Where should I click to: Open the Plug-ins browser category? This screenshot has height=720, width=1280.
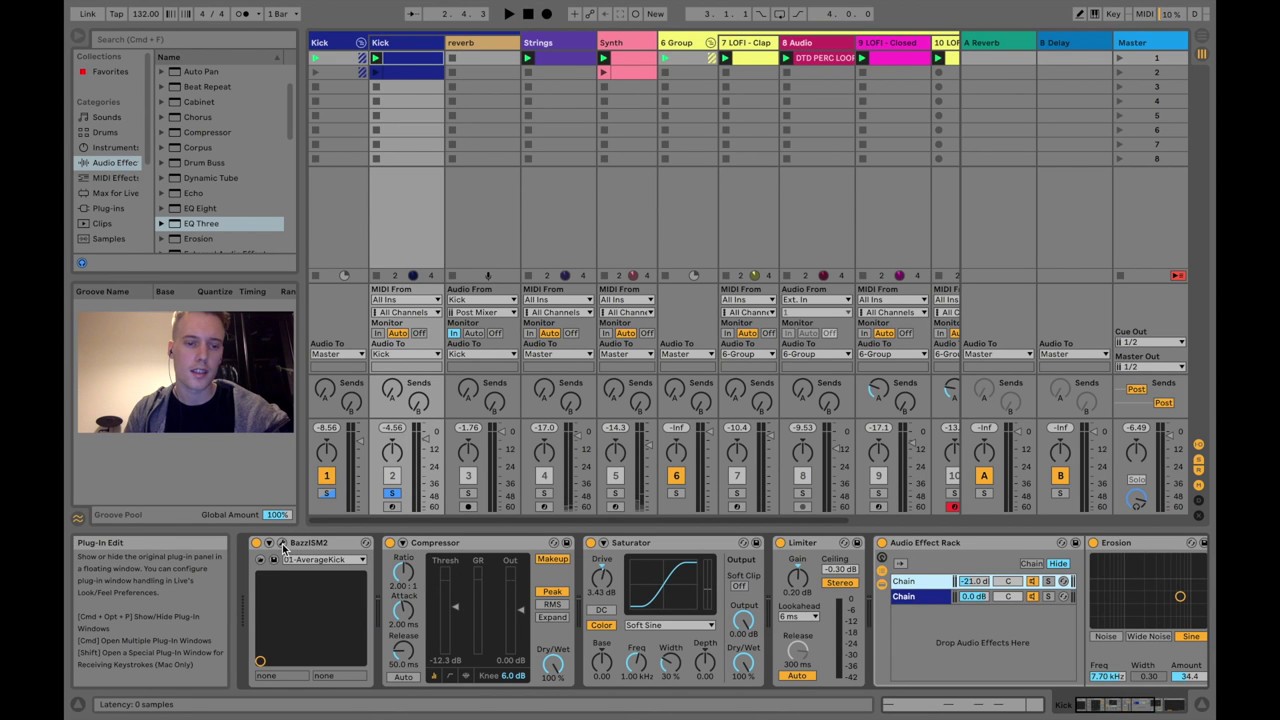click(x=108, y=208)
